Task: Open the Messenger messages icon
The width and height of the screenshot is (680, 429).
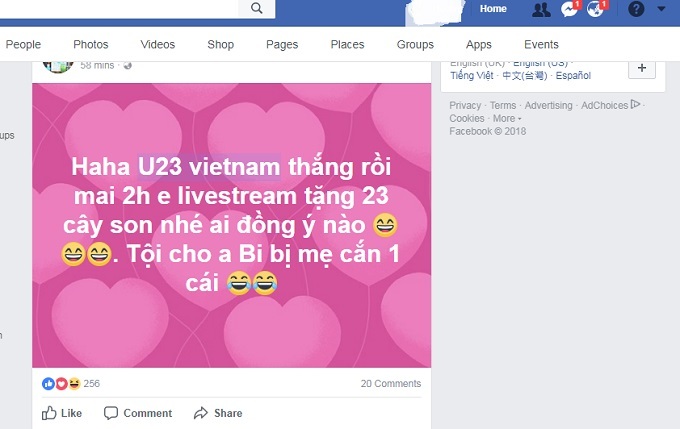Action: (x=569, y=9)
